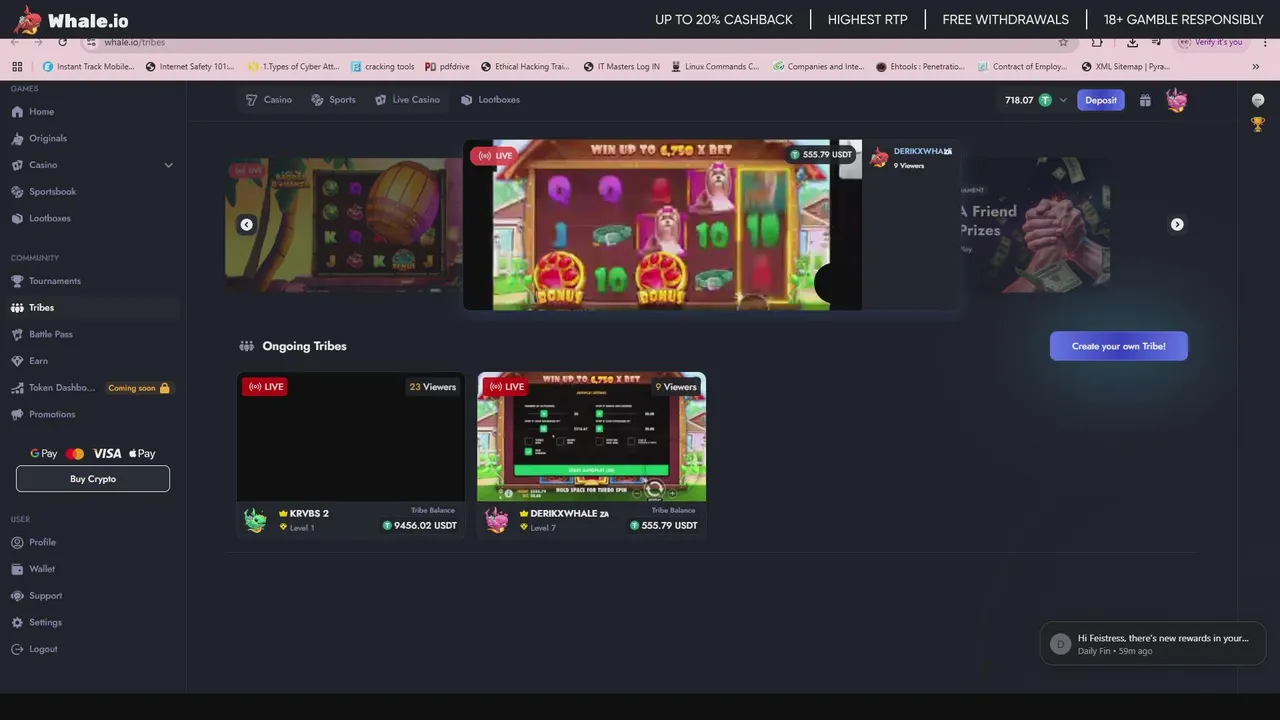1280x720 pixels.
Task: Open the user avatar menu
Action: pos(1176,100)
